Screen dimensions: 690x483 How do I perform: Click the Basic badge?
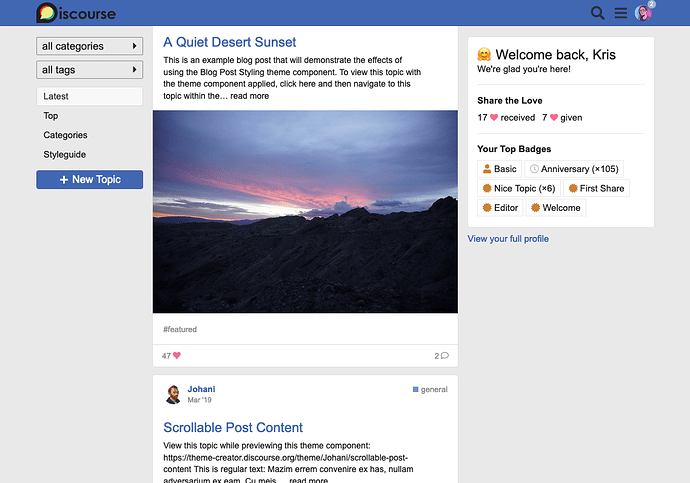(499, 169)
